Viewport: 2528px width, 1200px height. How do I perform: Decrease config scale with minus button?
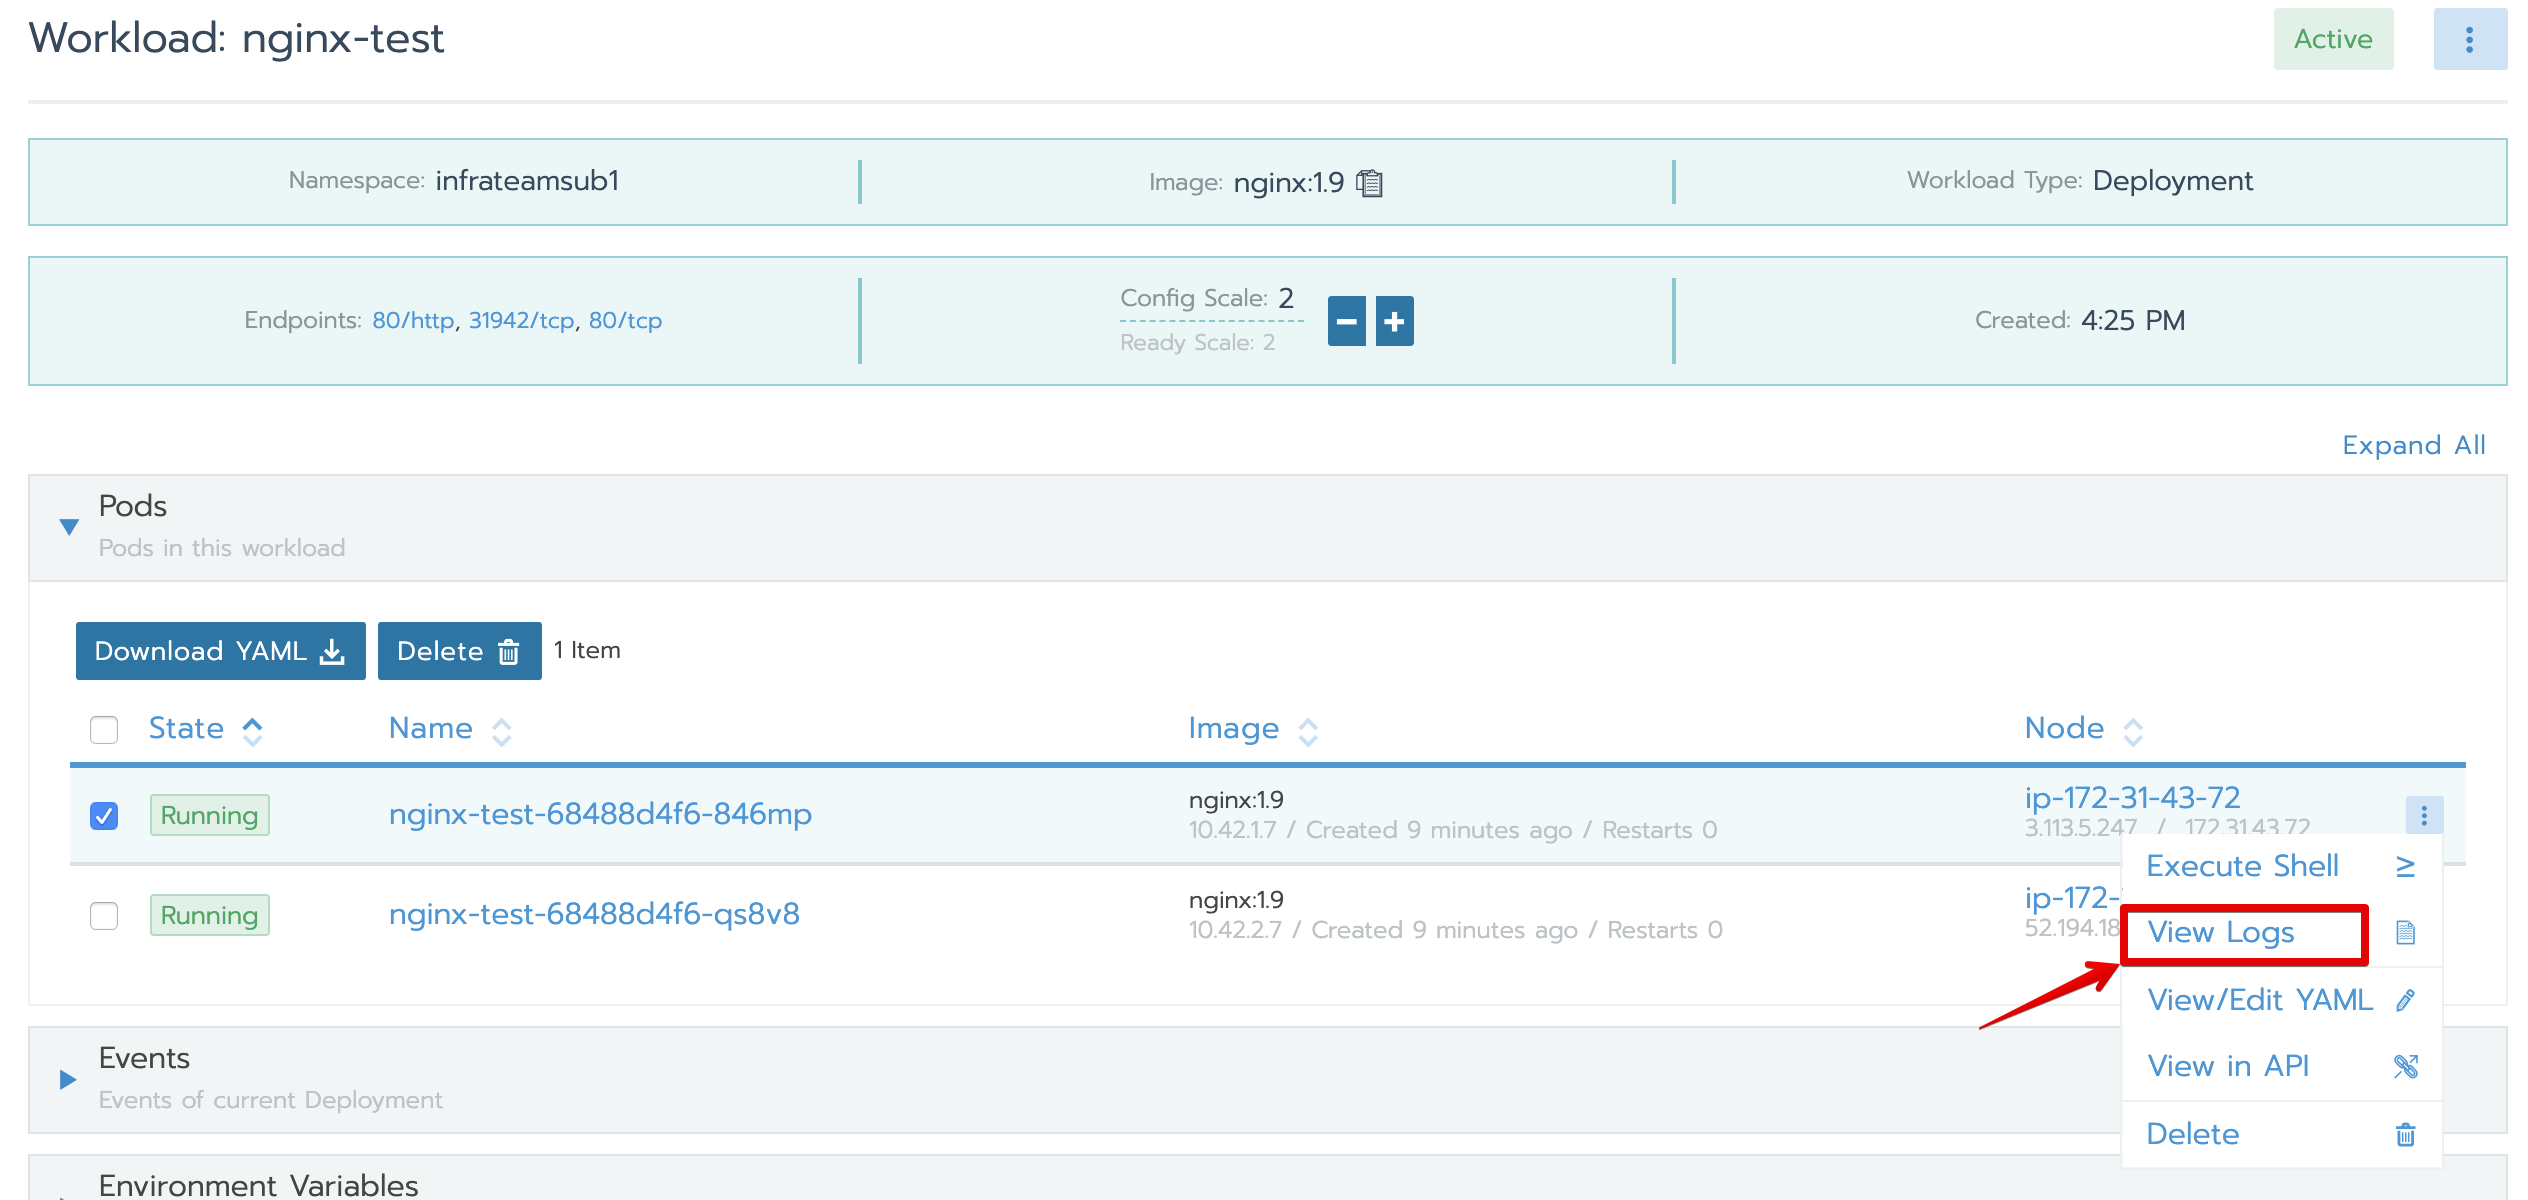tap(1346, 321)
